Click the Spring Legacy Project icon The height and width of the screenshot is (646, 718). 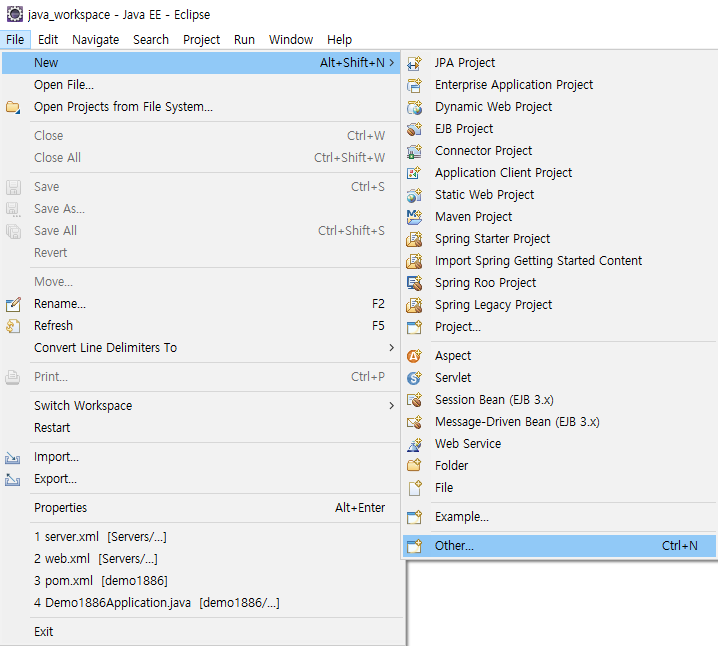coord(414,305)
